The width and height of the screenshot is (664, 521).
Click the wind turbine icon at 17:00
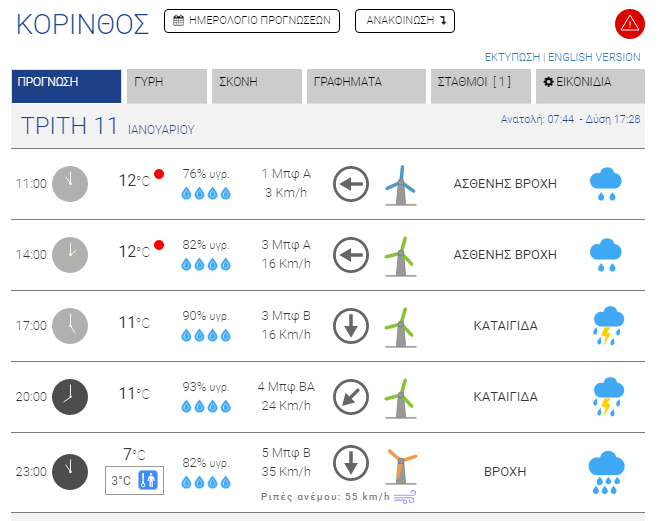[x=400, y=326]
